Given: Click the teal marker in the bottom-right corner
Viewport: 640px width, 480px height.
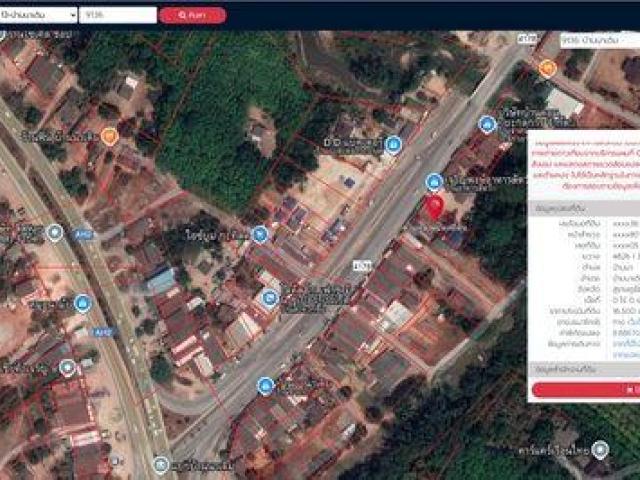Looking at the screenshot, I should (600, 449).
